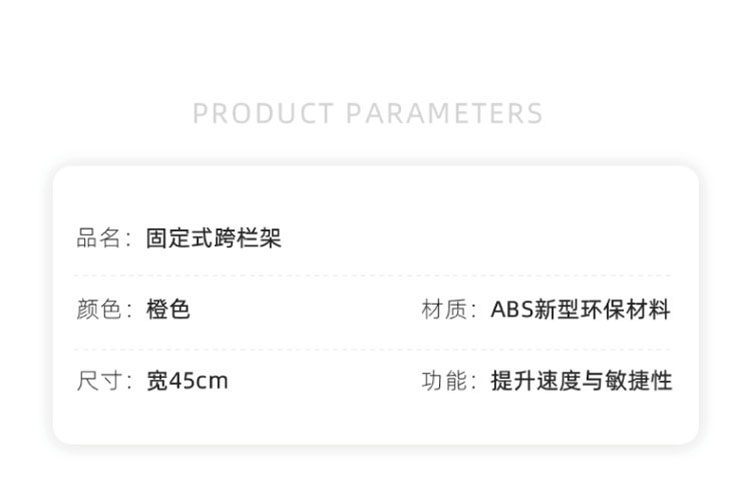Select the 尺寸 label

[x=99, y=381]
